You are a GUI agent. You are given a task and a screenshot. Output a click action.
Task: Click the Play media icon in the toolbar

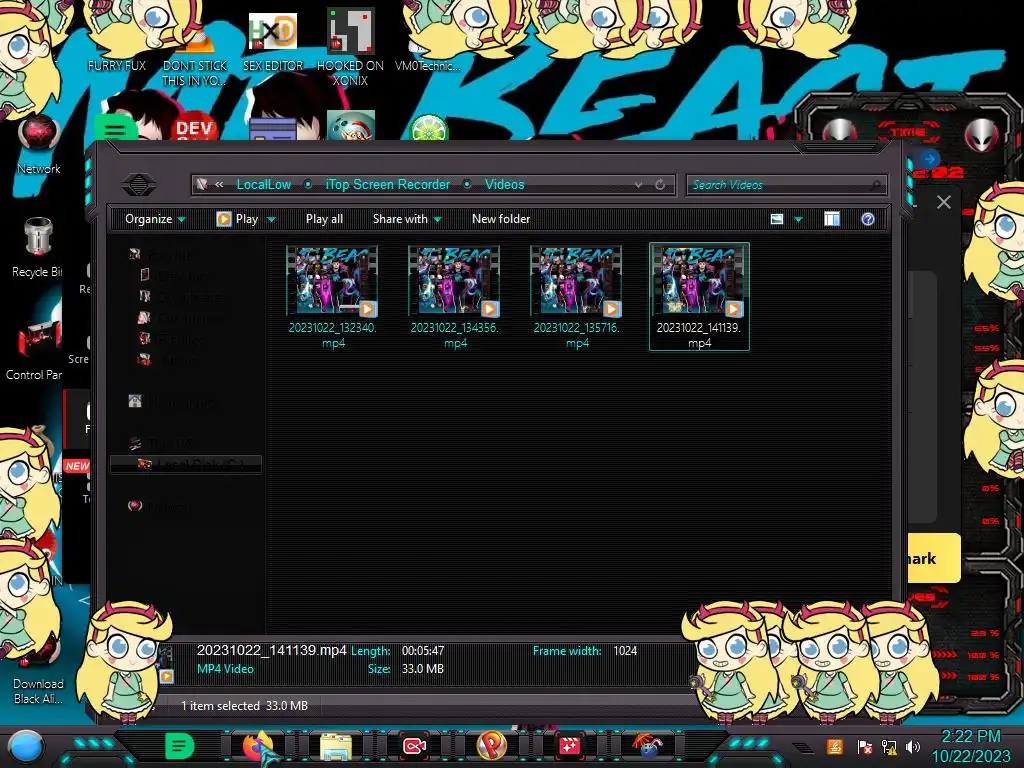click(x=223, y=219)
